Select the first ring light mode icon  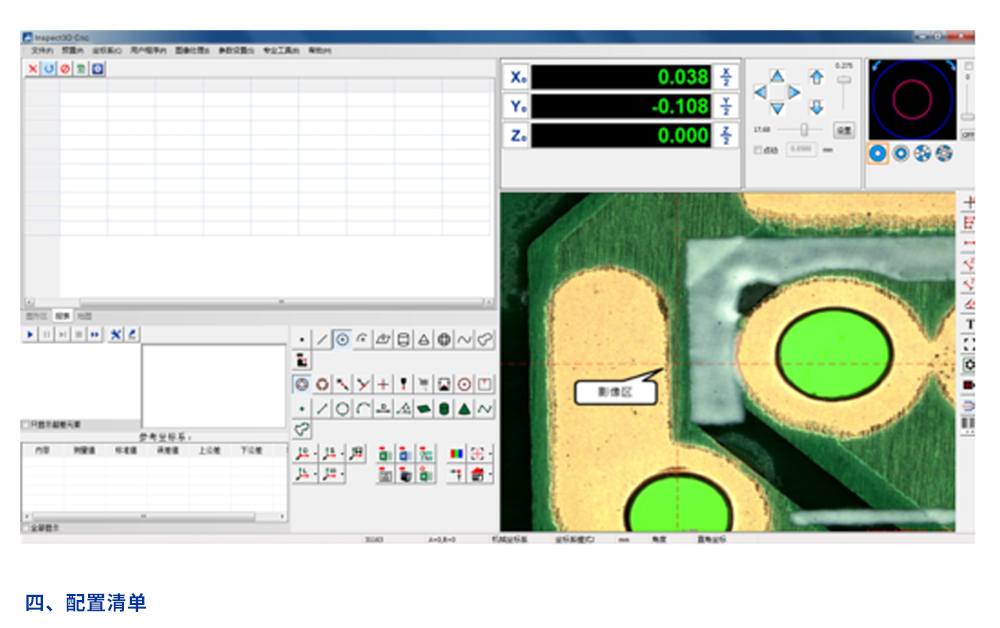tap(878, 153)
